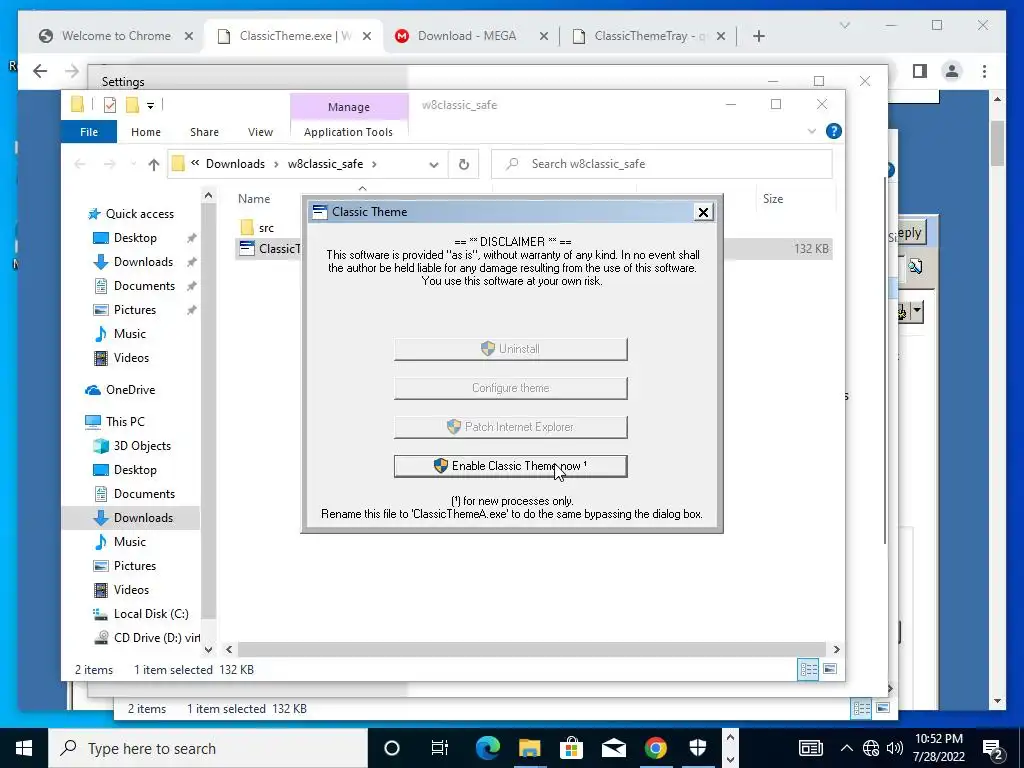This screenshot has height=768, width=1024.
Task: Select pinned Desktop under Quick access
Action: (x=135, y=238)
